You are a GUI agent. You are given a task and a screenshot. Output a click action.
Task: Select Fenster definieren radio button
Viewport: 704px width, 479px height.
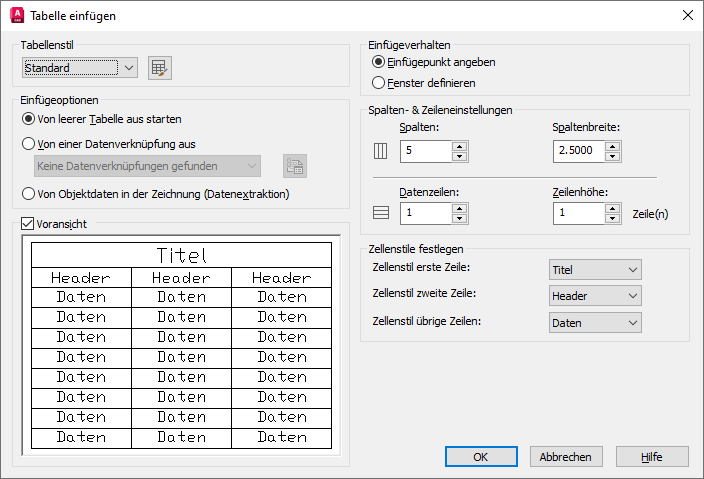(x=378, y=83)
